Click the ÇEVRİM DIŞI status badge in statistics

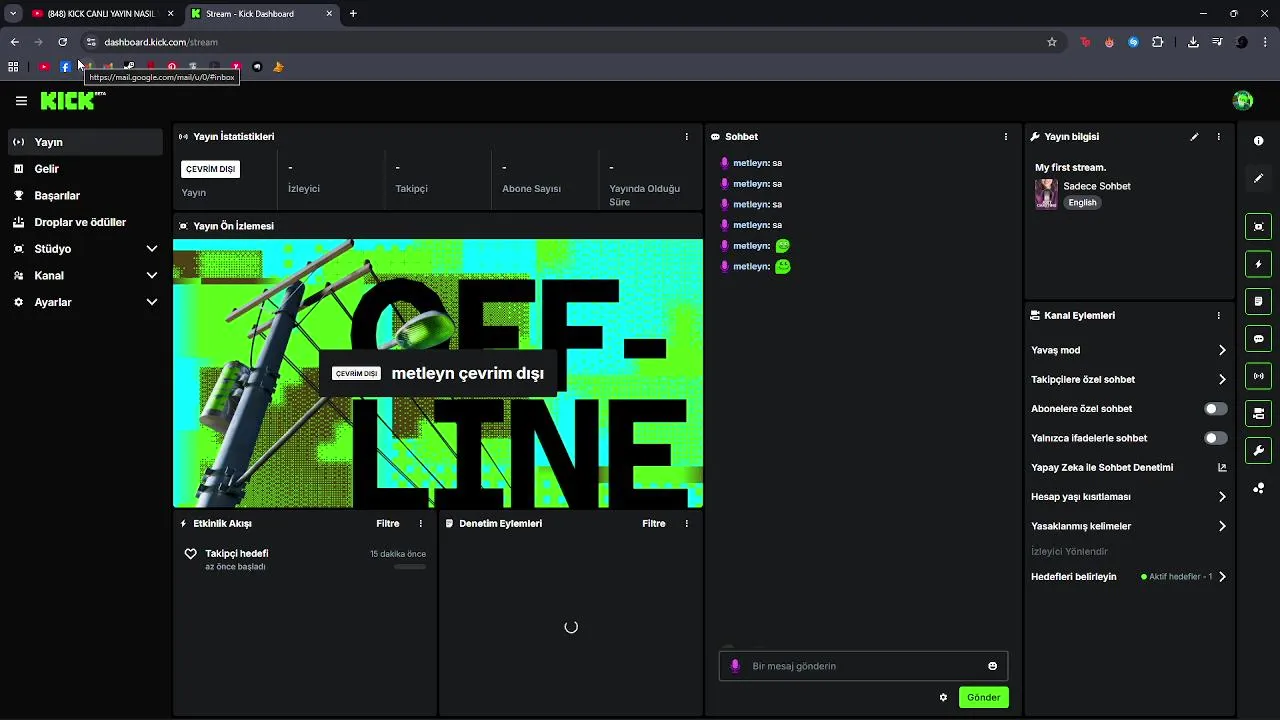(x=210, y=170)
